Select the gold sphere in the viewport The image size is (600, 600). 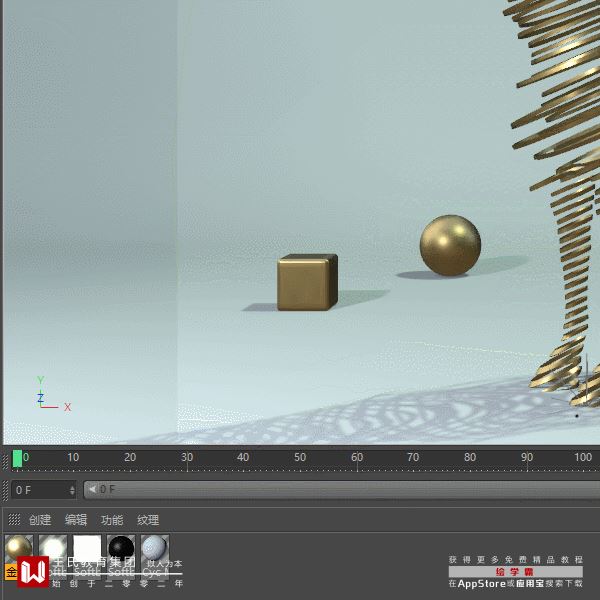(450, 245)
